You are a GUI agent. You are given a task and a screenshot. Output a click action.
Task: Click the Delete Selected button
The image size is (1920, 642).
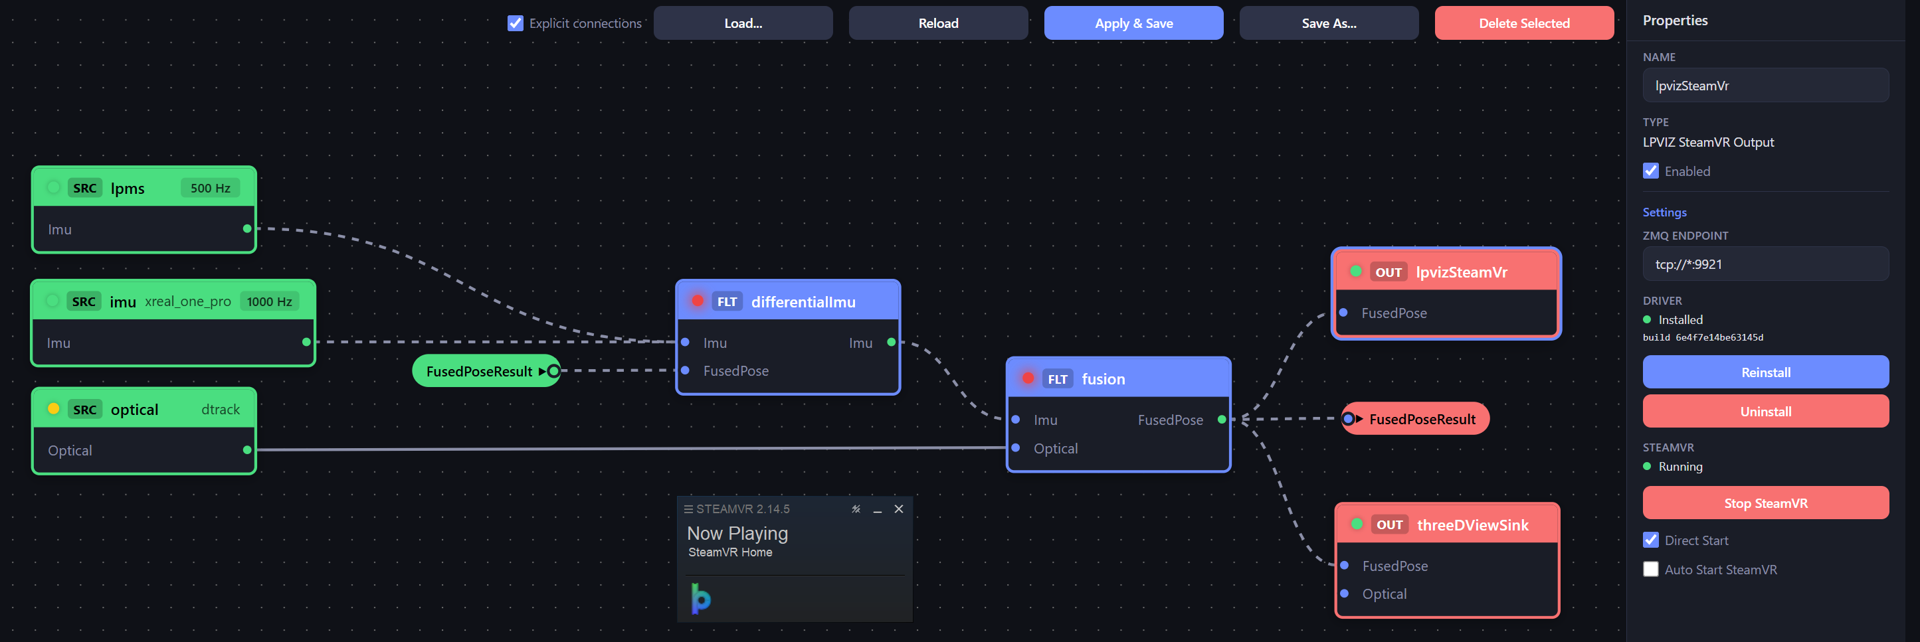pos(1524,23)
